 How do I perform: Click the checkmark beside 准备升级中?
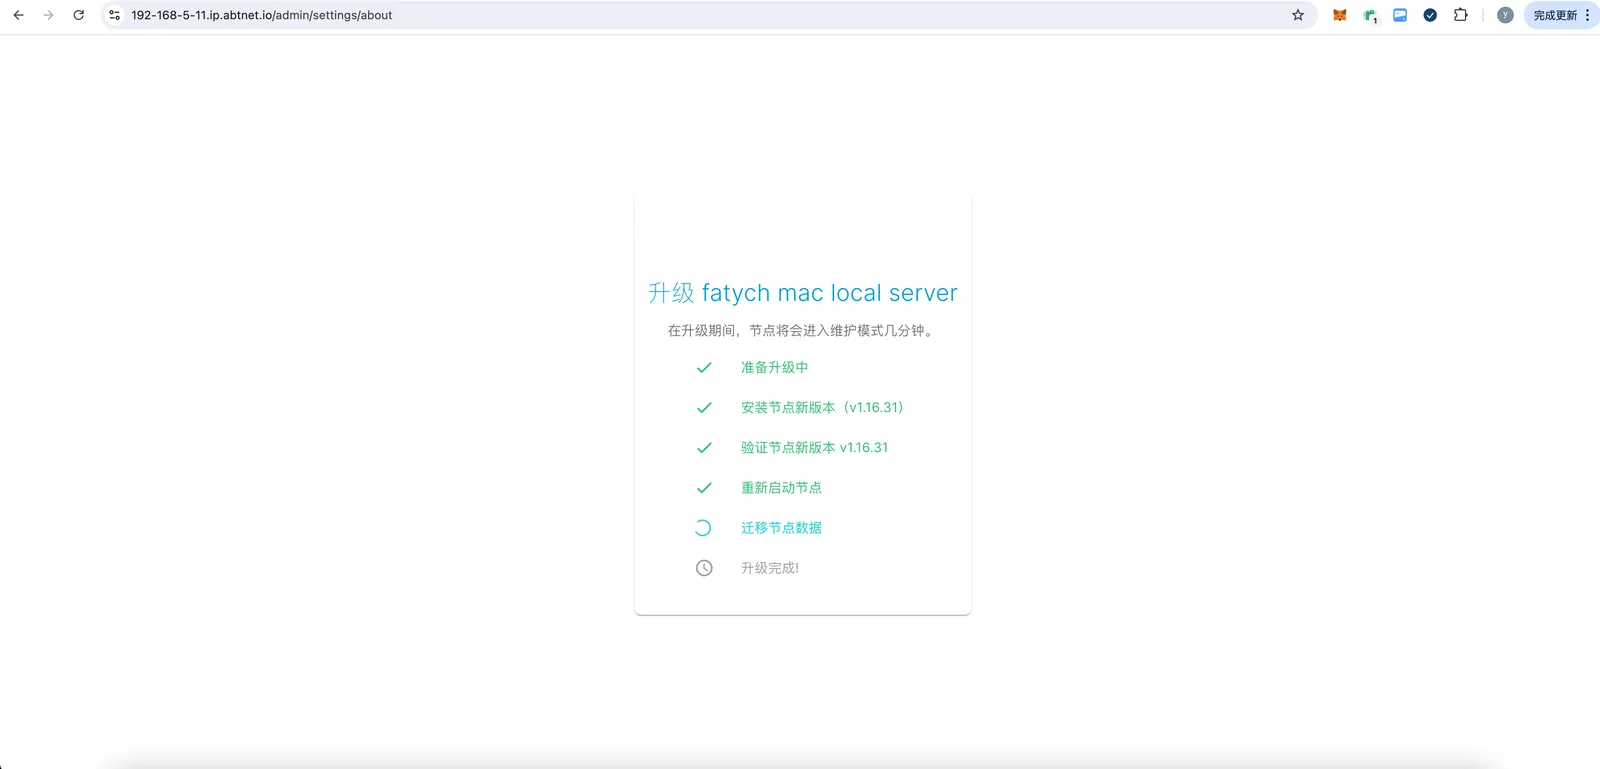[704, 368]
